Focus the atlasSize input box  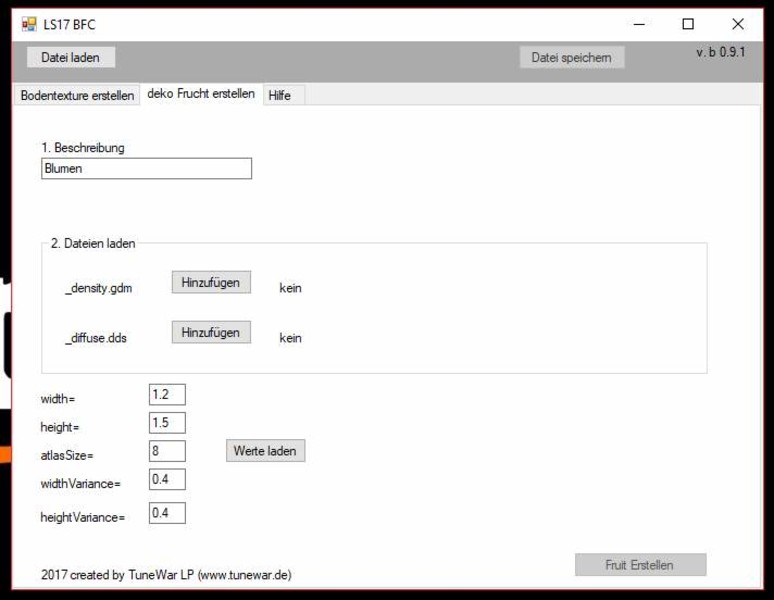(167, 451)
